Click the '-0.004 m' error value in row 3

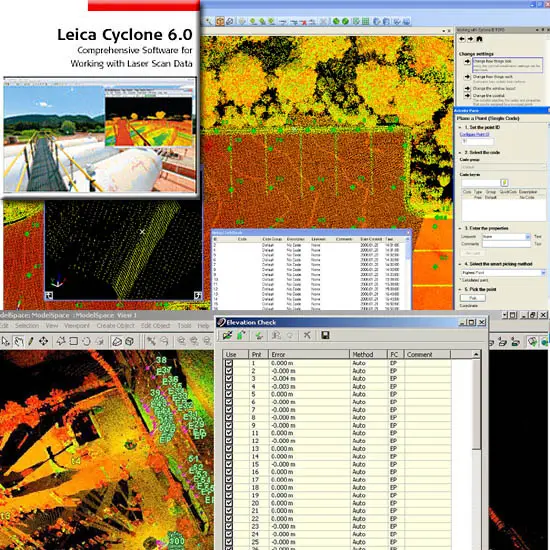tap(283, 378)
